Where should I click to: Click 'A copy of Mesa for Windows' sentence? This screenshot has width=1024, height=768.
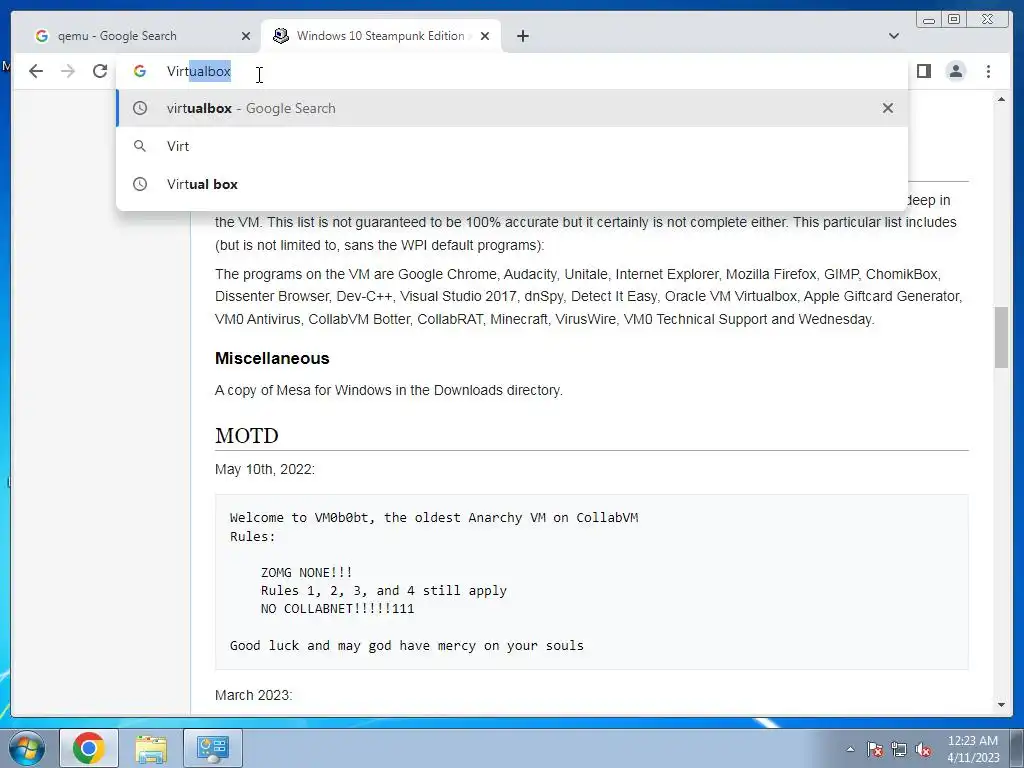pos(389,391)
